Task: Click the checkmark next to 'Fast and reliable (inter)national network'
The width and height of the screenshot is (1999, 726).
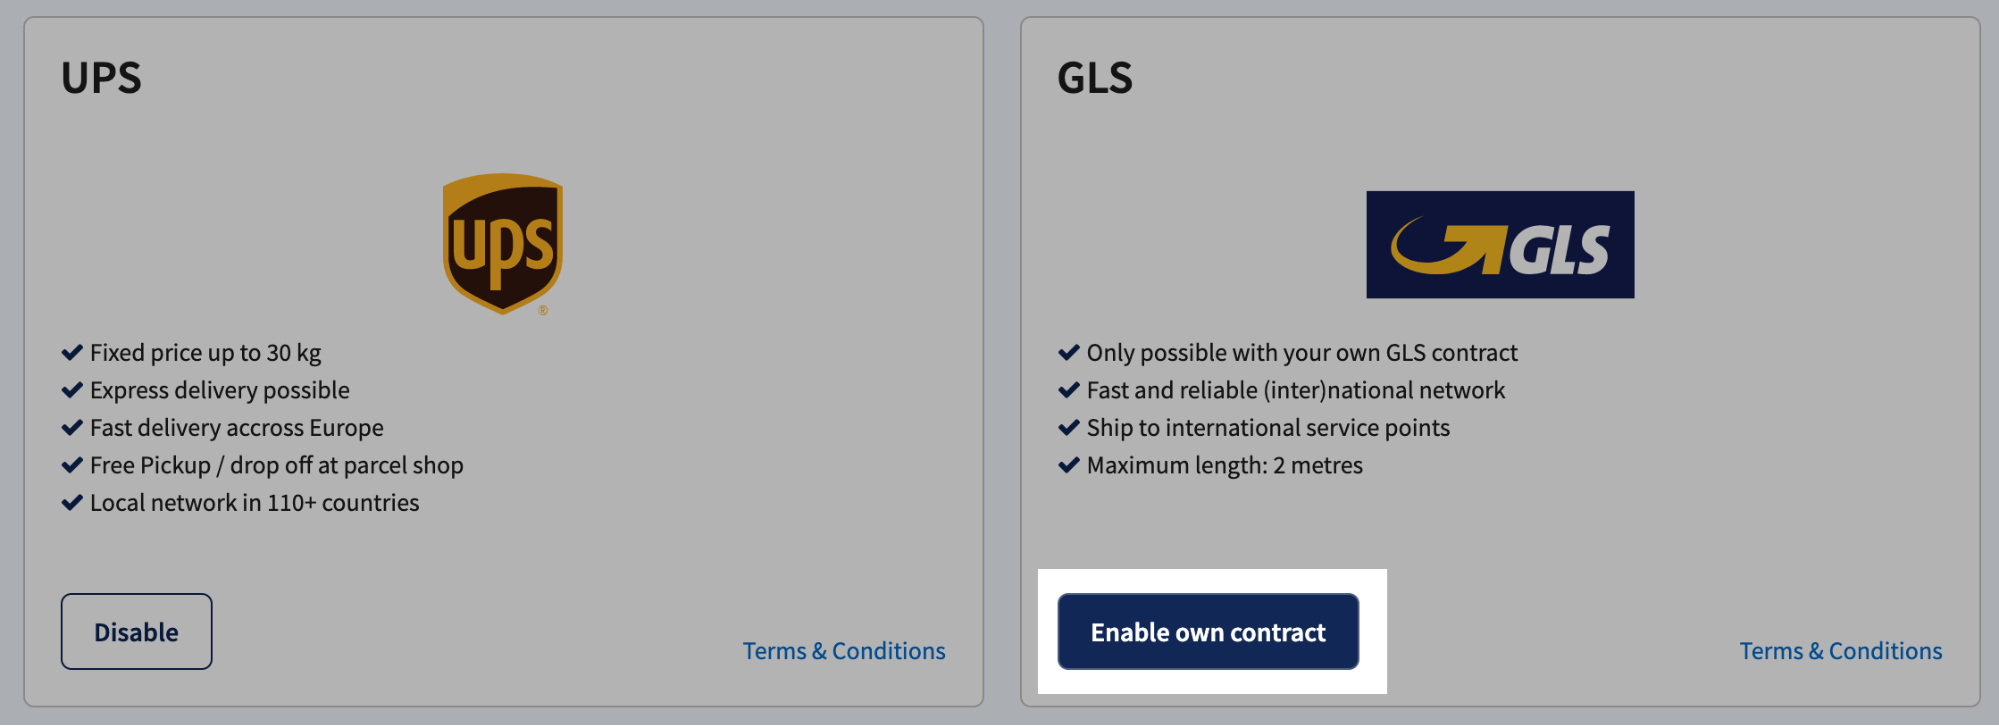Action: tap(1067, 389)
